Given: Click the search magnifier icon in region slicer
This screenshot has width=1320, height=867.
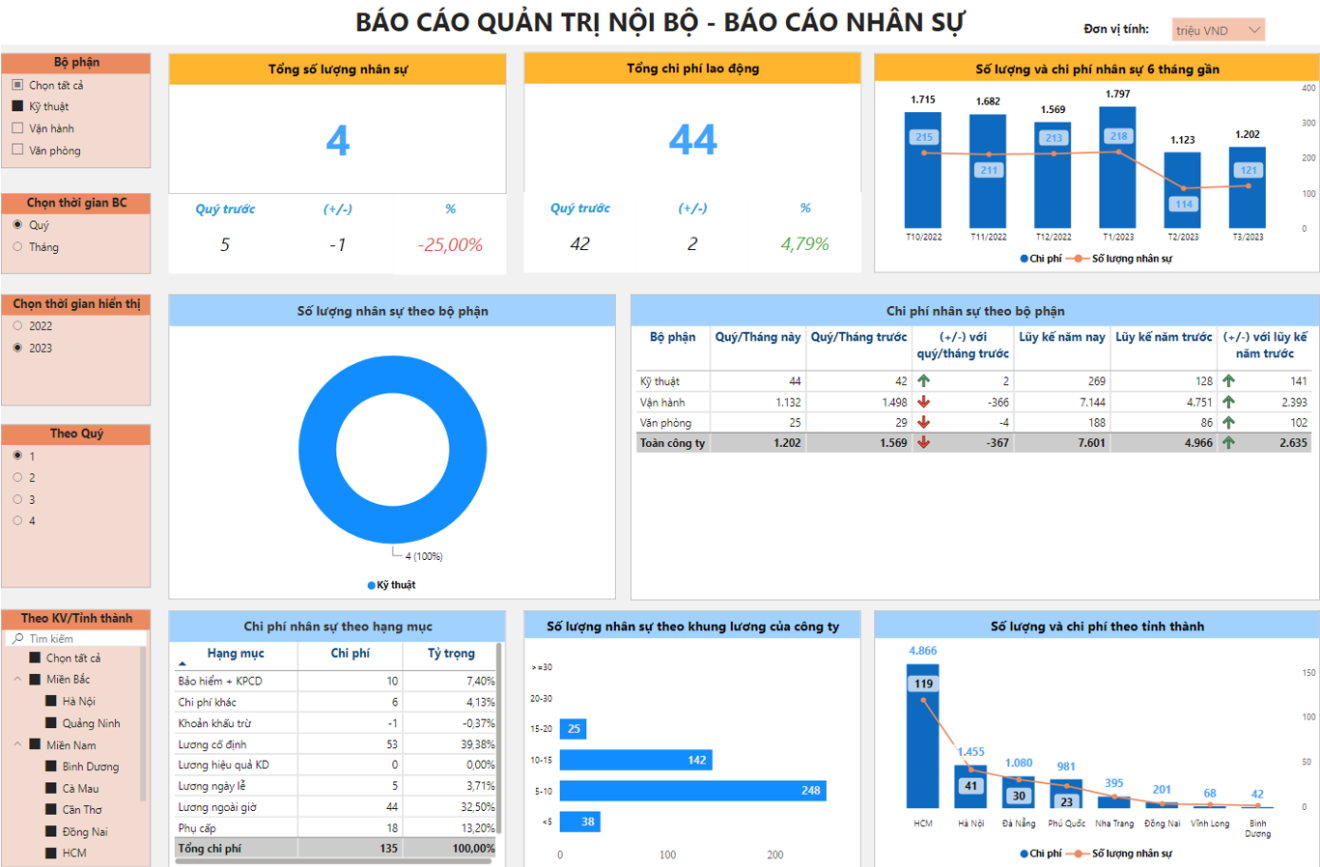Looking at the screenshot, I should [16, 638].
